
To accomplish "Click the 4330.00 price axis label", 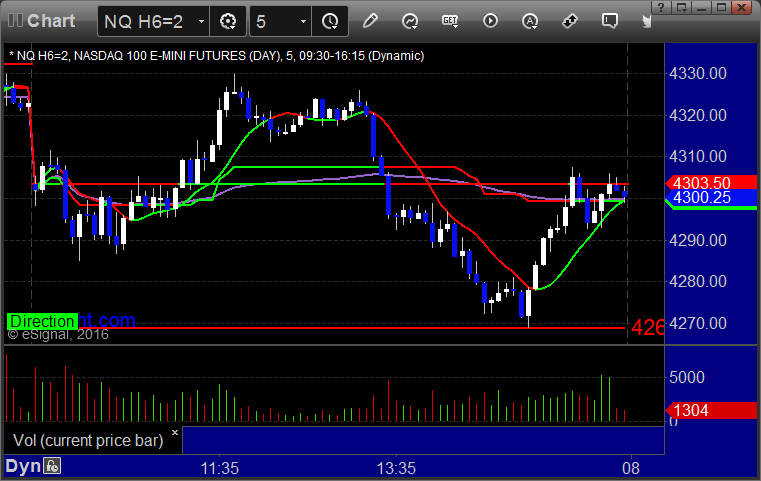I will [x=697, y=74].
